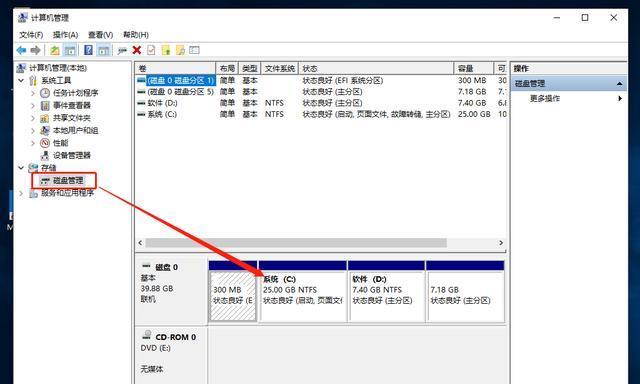Select the CD-ROM 0 DVD (E:) label panel
640x384 pixels.
(171, 355)
